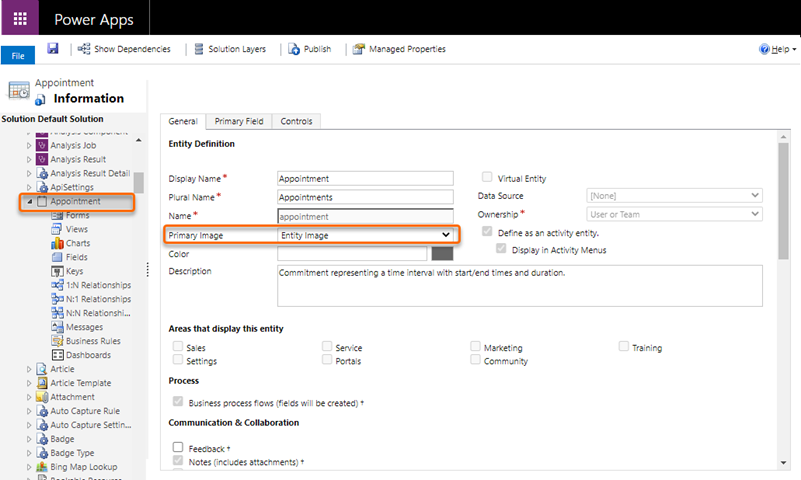Enable the Portals area checkbox

[x=327, y=360]
